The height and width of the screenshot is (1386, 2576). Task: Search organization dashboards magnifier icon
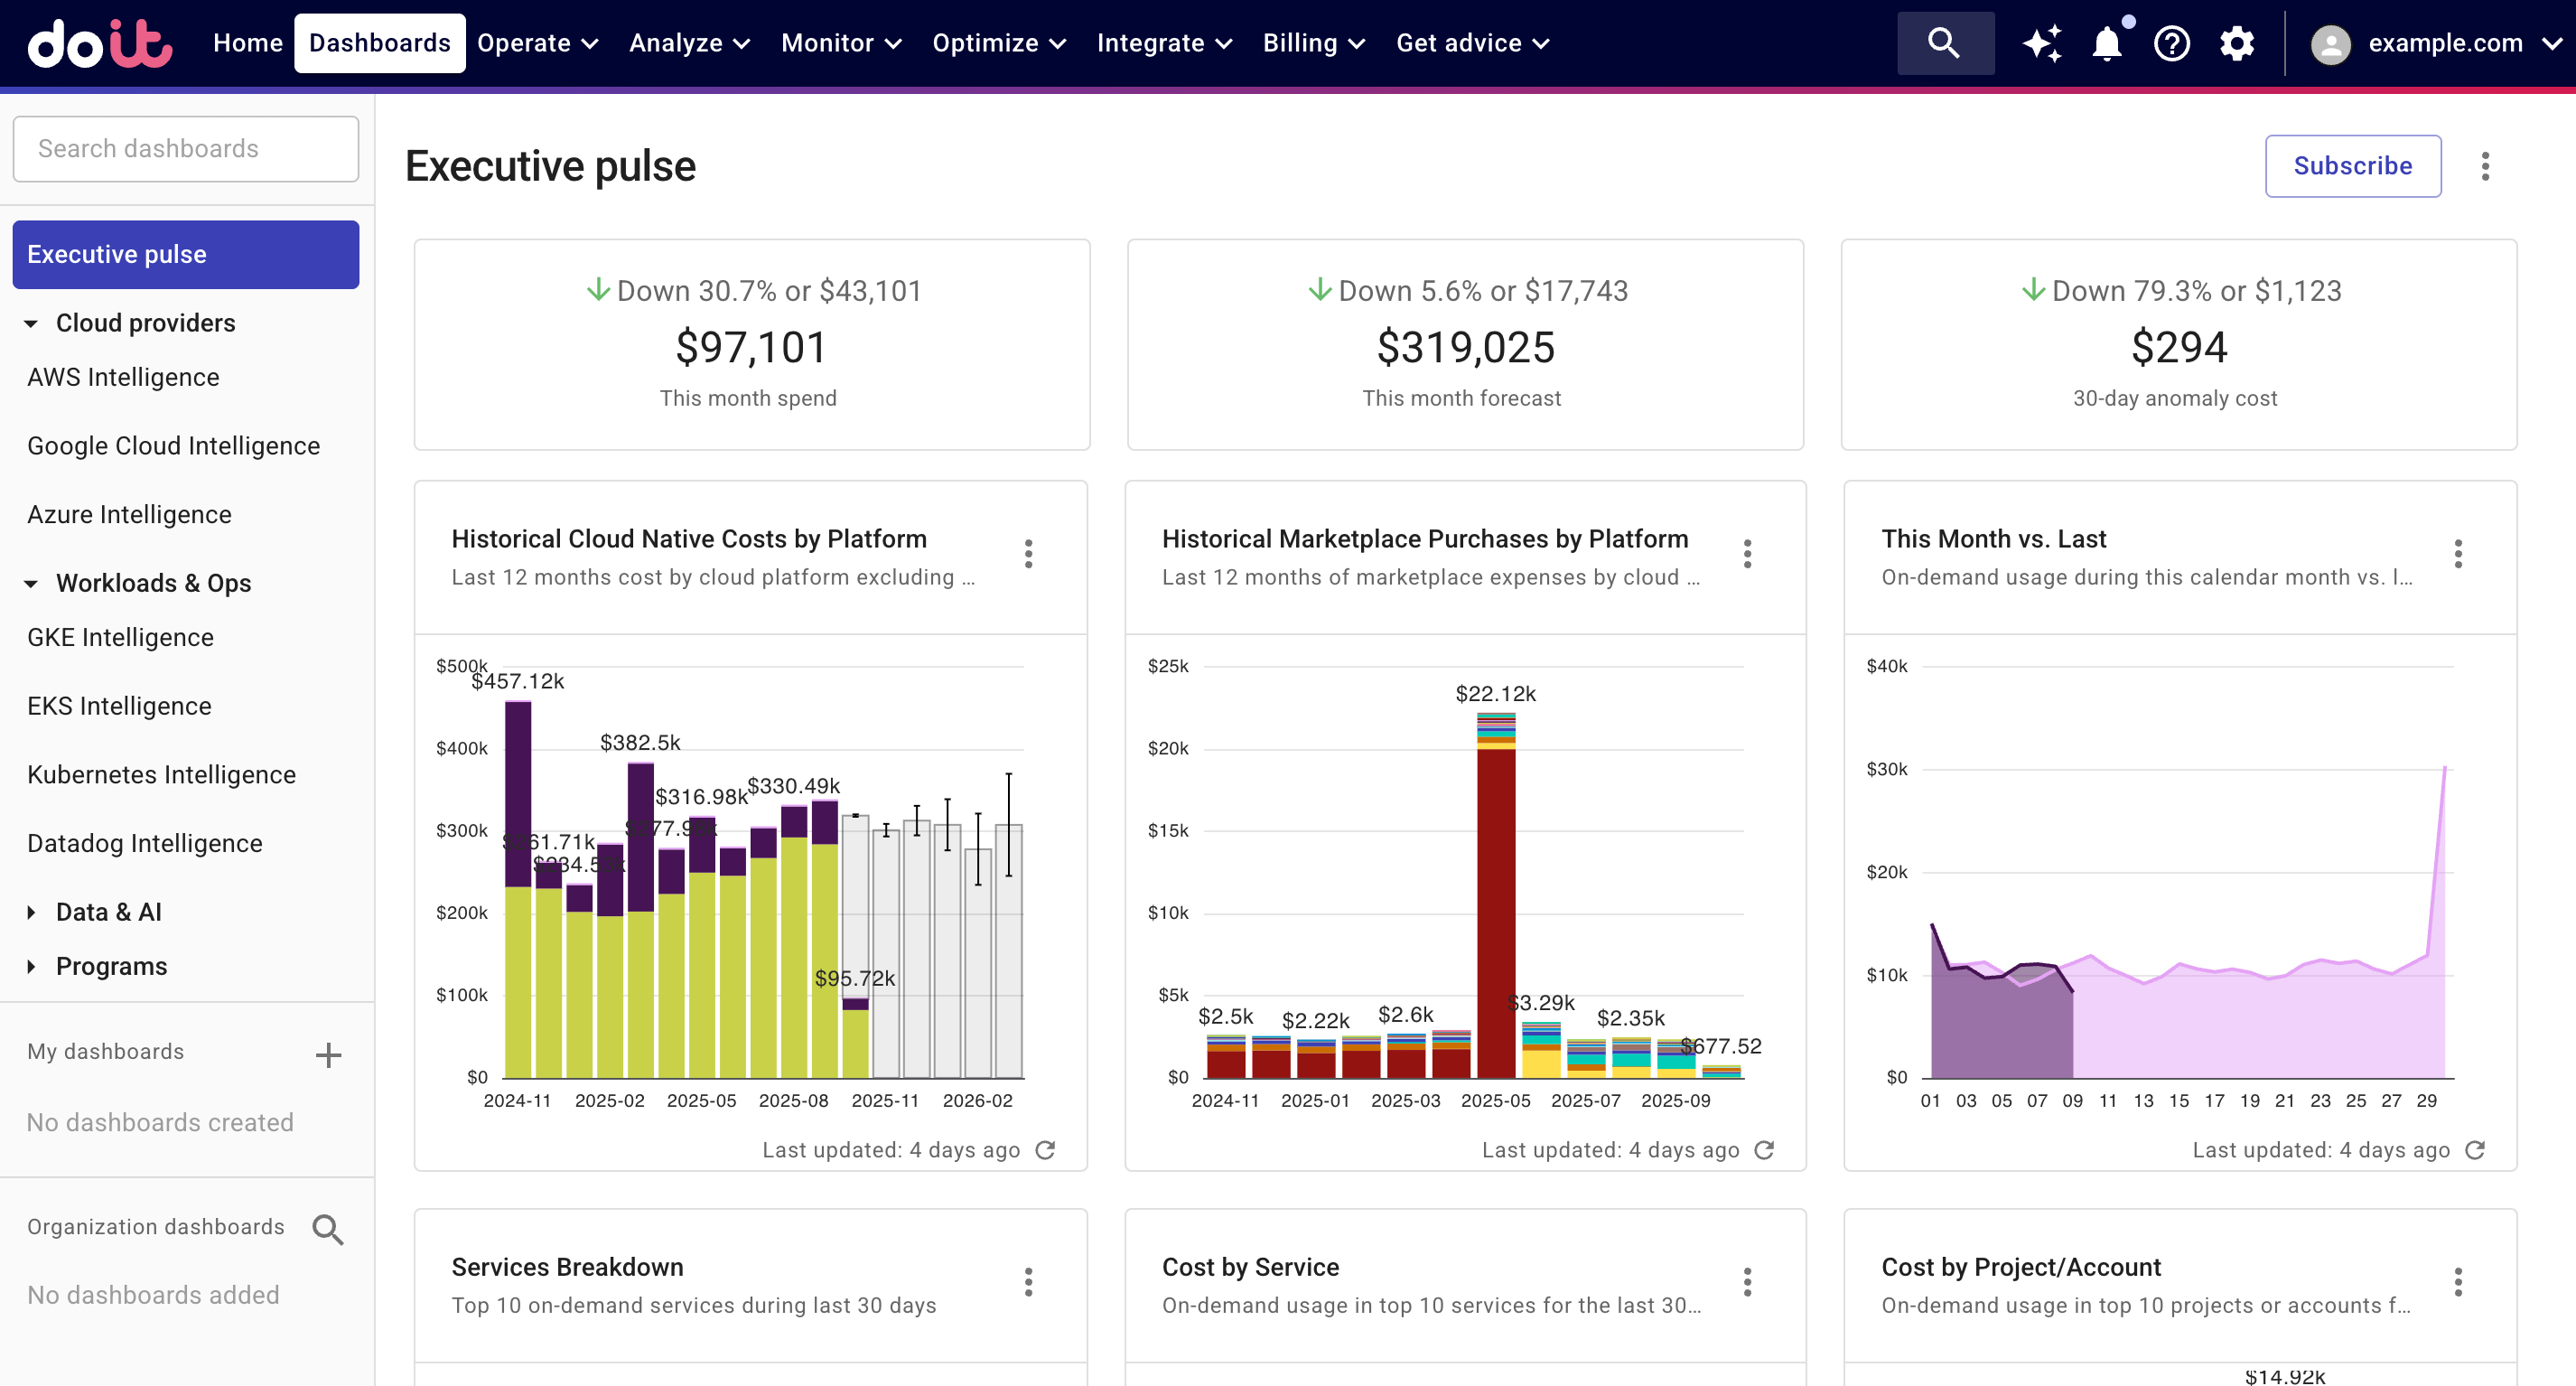328,1229
